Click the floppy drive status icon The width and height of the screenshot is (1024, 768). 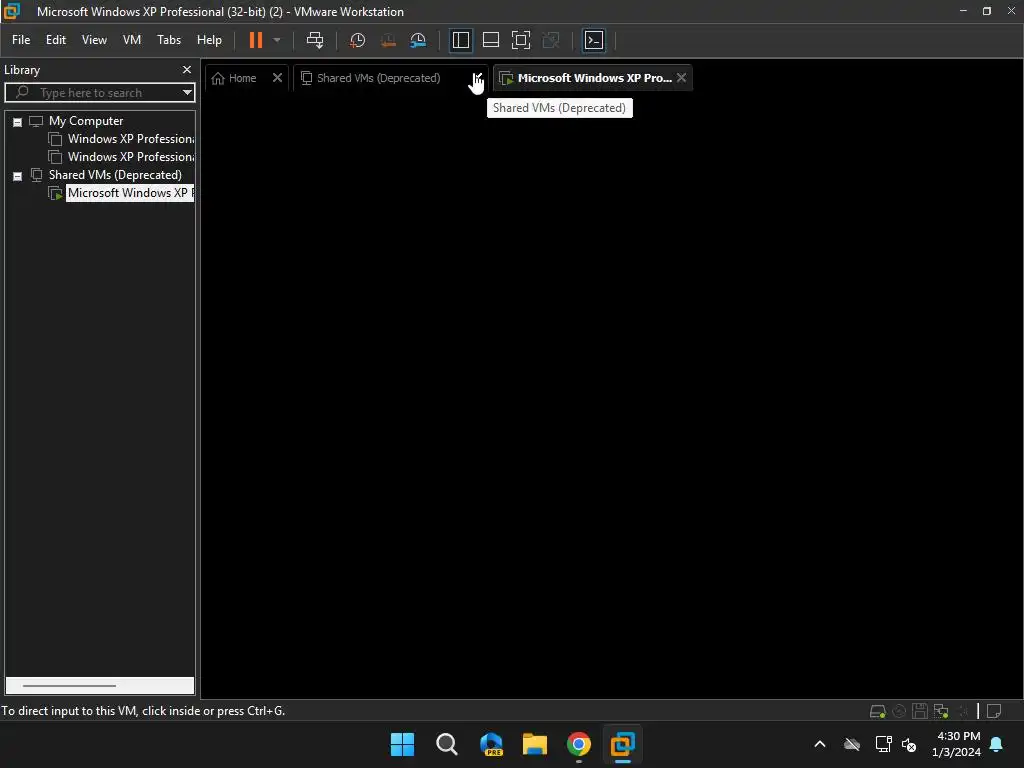[920, 711]
